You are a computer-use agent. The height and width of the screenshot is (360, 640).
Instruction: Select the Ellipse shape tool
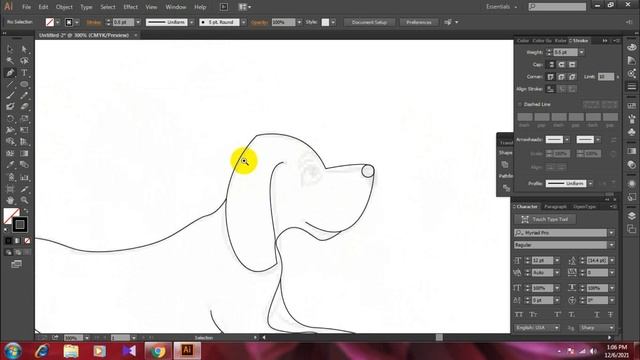[24, 84]
